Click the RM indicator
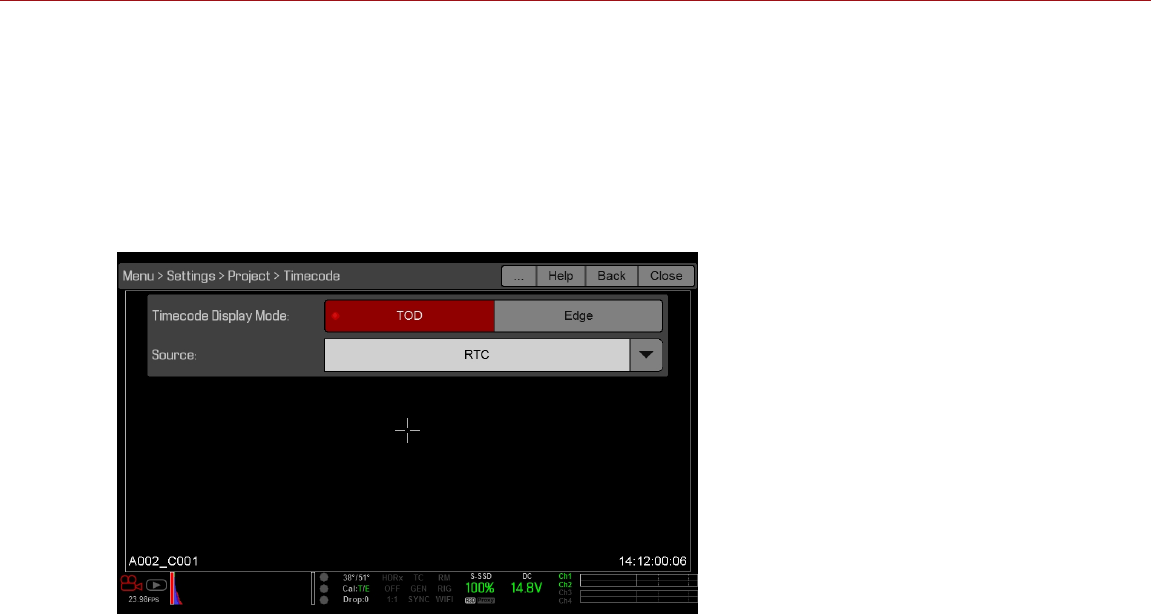 [444, 578]
